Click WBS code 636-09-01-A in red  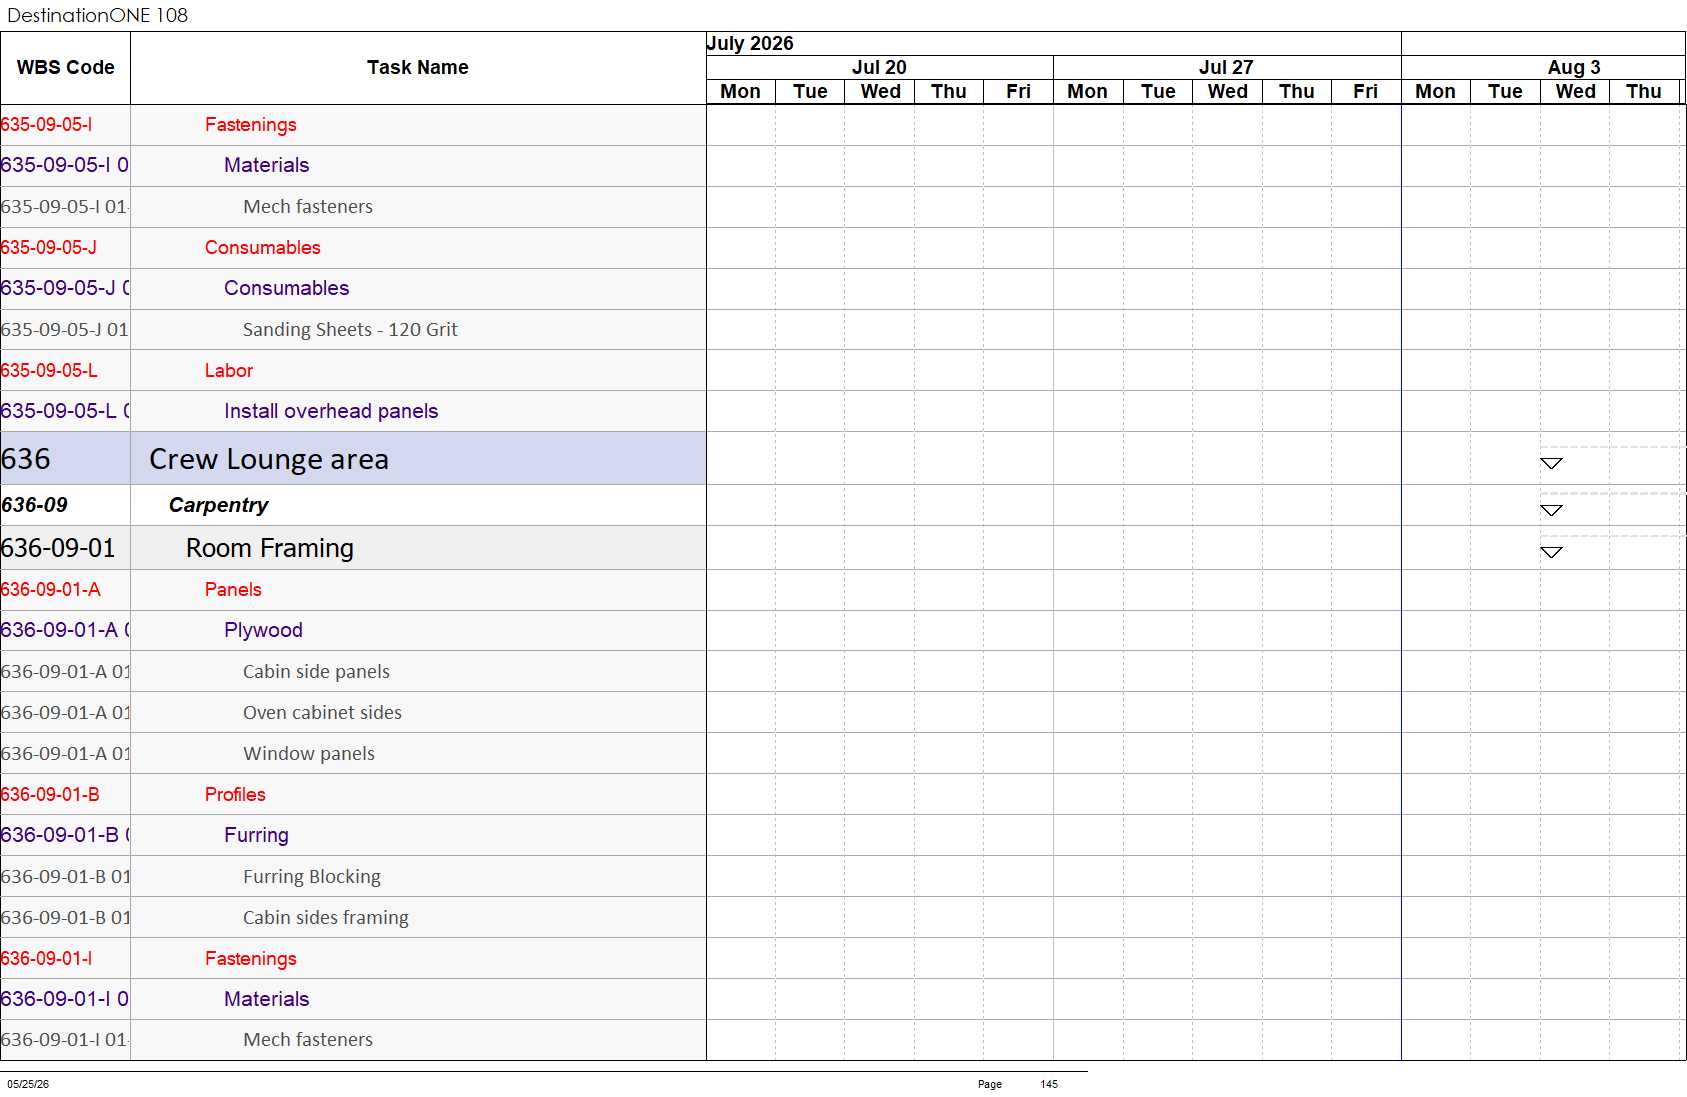click(x=51, y=590)
